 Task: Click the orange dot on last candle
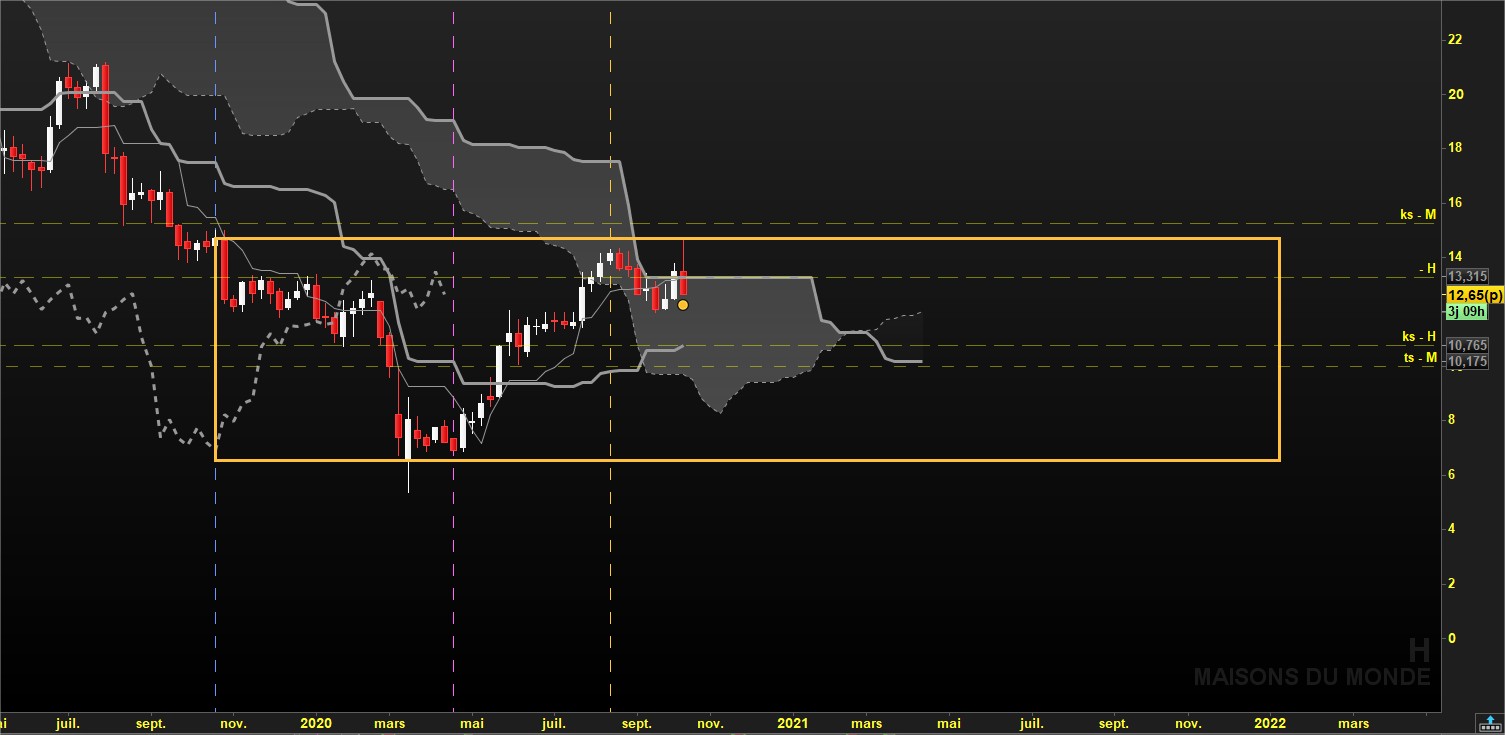[x=683, y=304]
